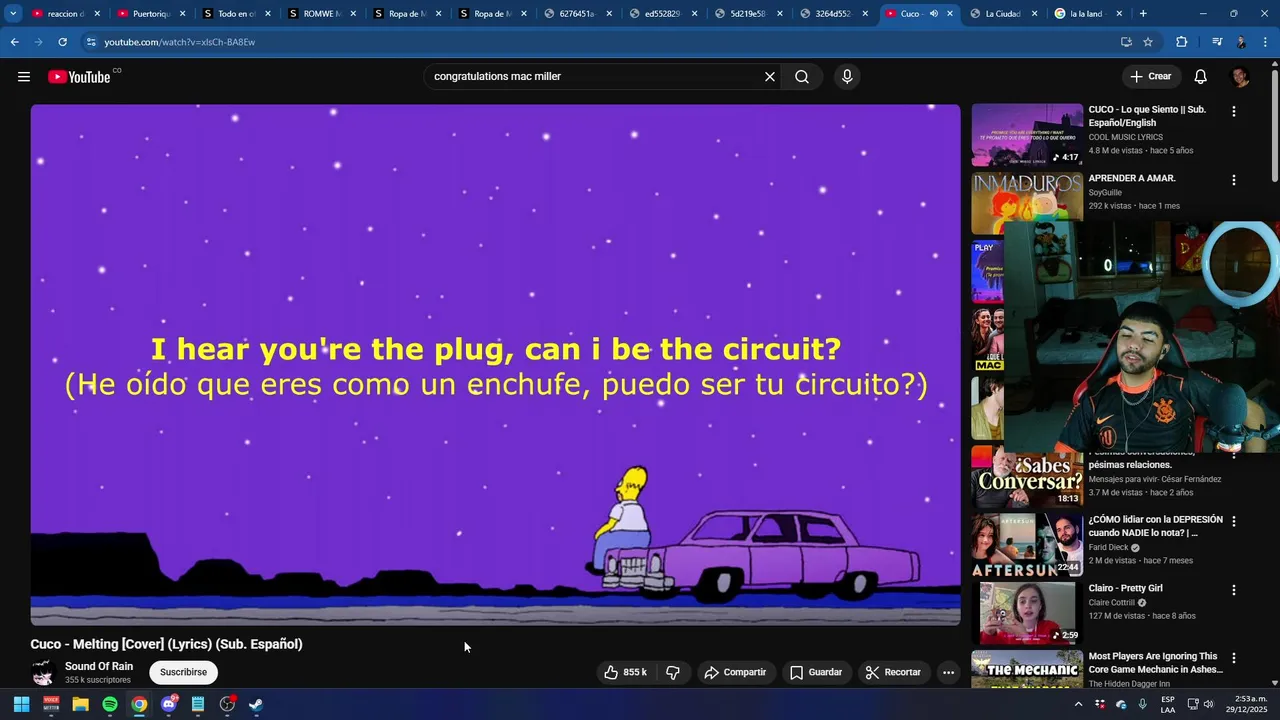Clear the search box with the X icon
This screenshot has height=720, width=1280.
pyautogui.click(x=770, y=77)
